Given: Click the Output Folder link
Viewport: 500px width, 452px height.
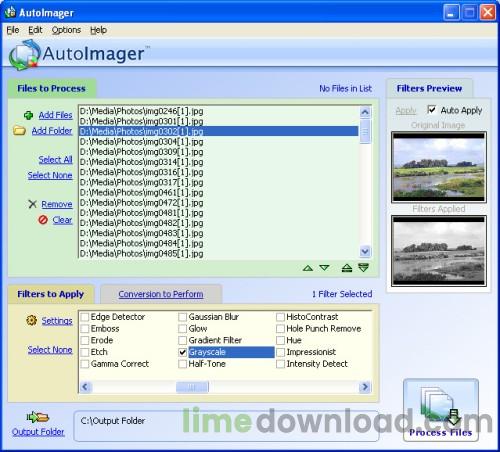Looking at the screenshot, I should (x=38, y=432).
